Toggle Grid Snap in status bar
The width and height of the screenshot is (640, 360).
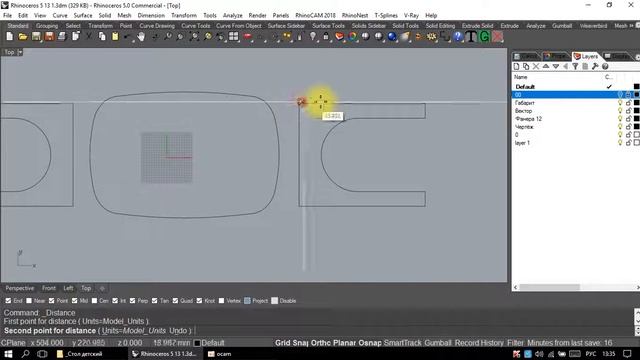291,343
